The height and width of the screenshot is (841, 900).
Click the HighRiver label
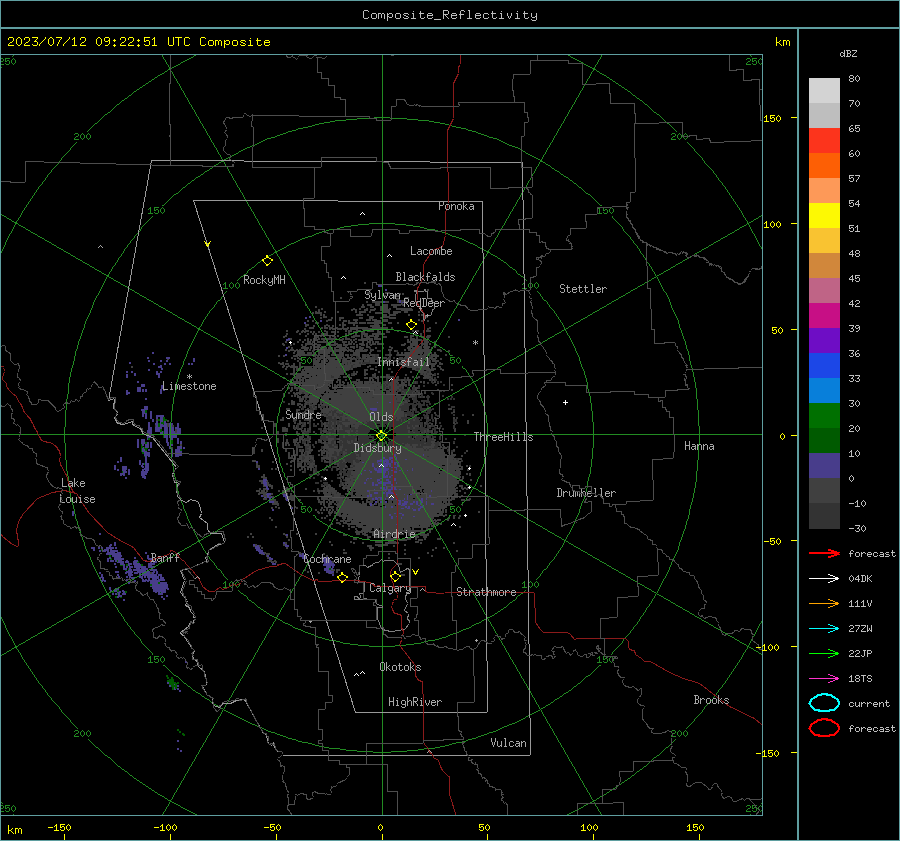pos(415,702)
